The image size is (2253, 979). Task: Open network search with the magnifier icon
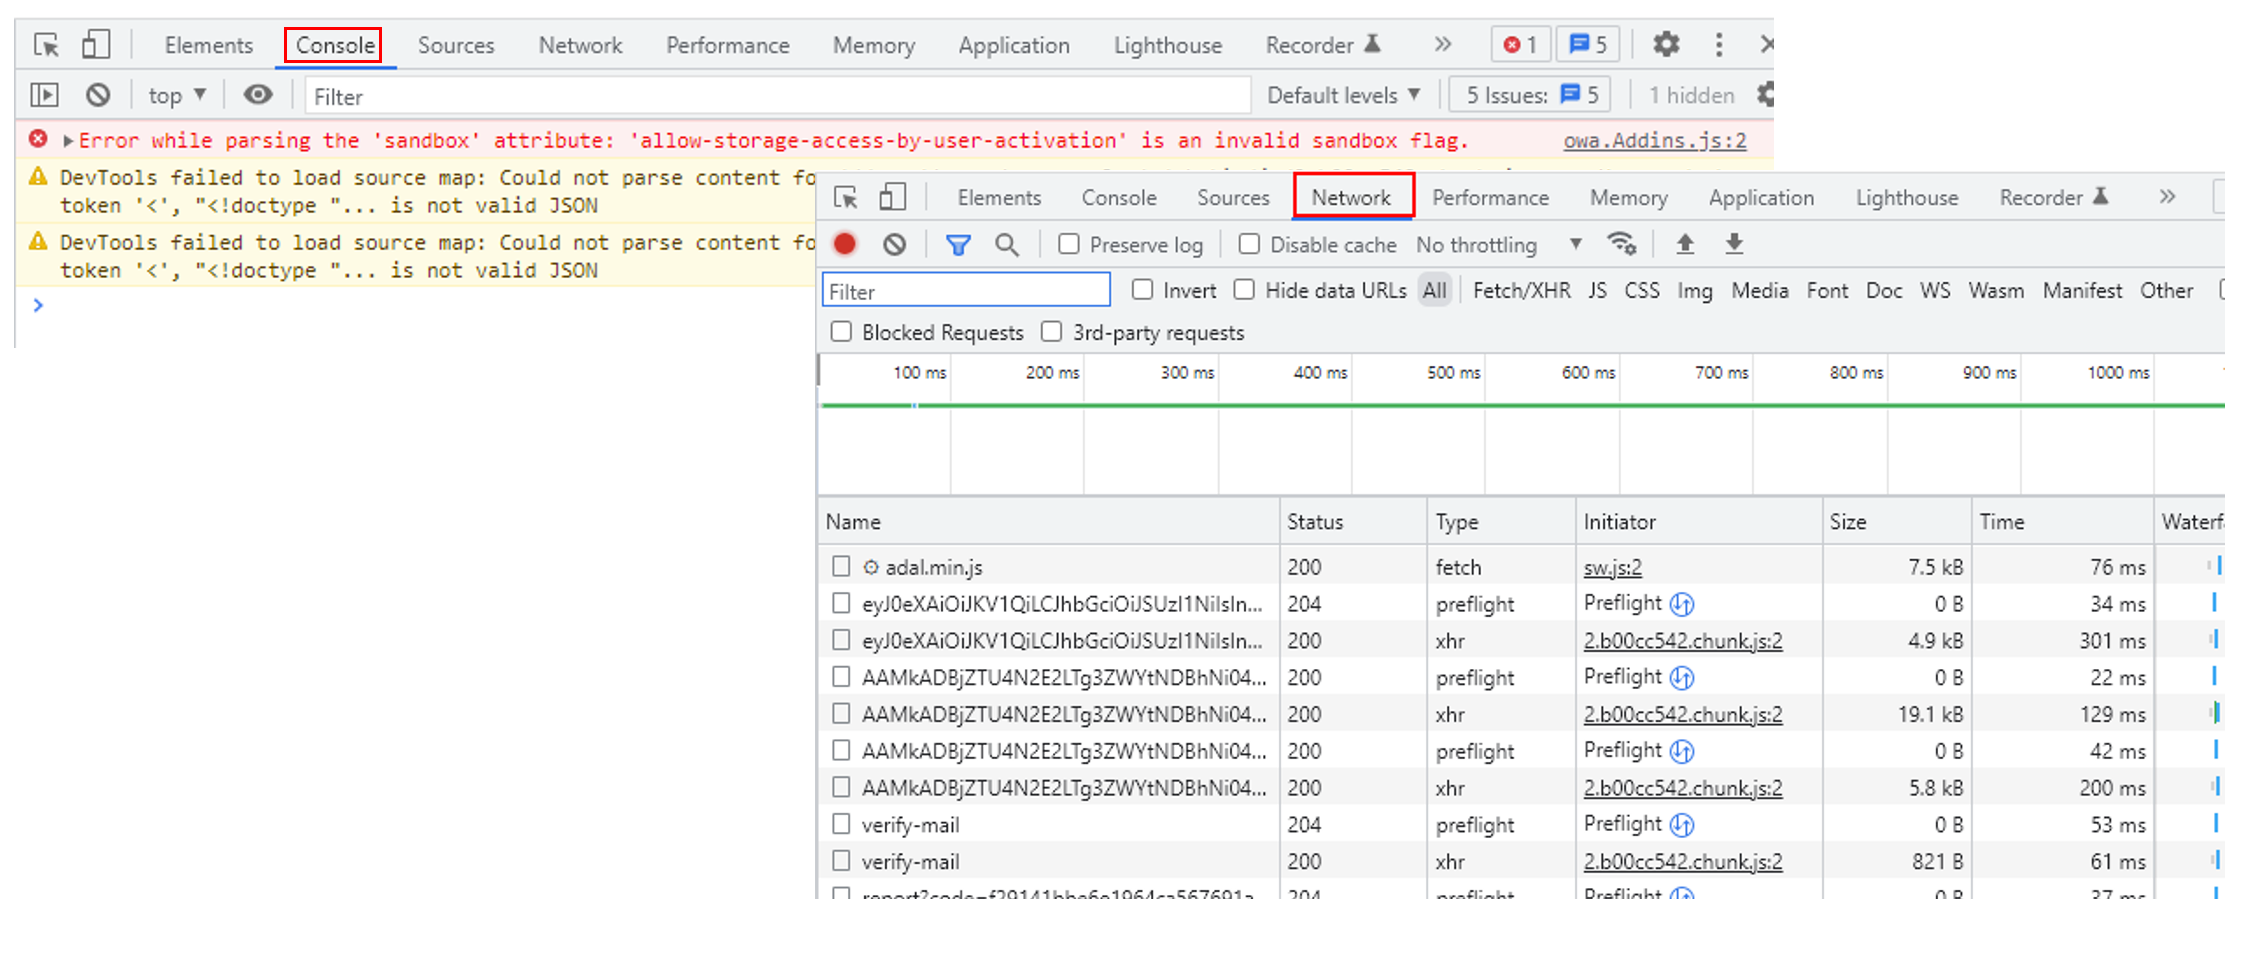point(1007,244)
